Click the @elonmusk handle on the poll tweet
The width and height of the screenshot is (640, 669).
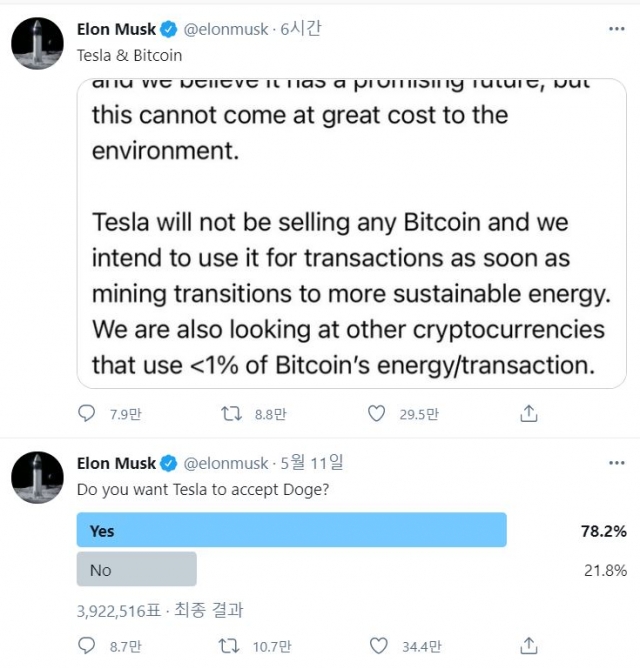click(x=226, y=463)
